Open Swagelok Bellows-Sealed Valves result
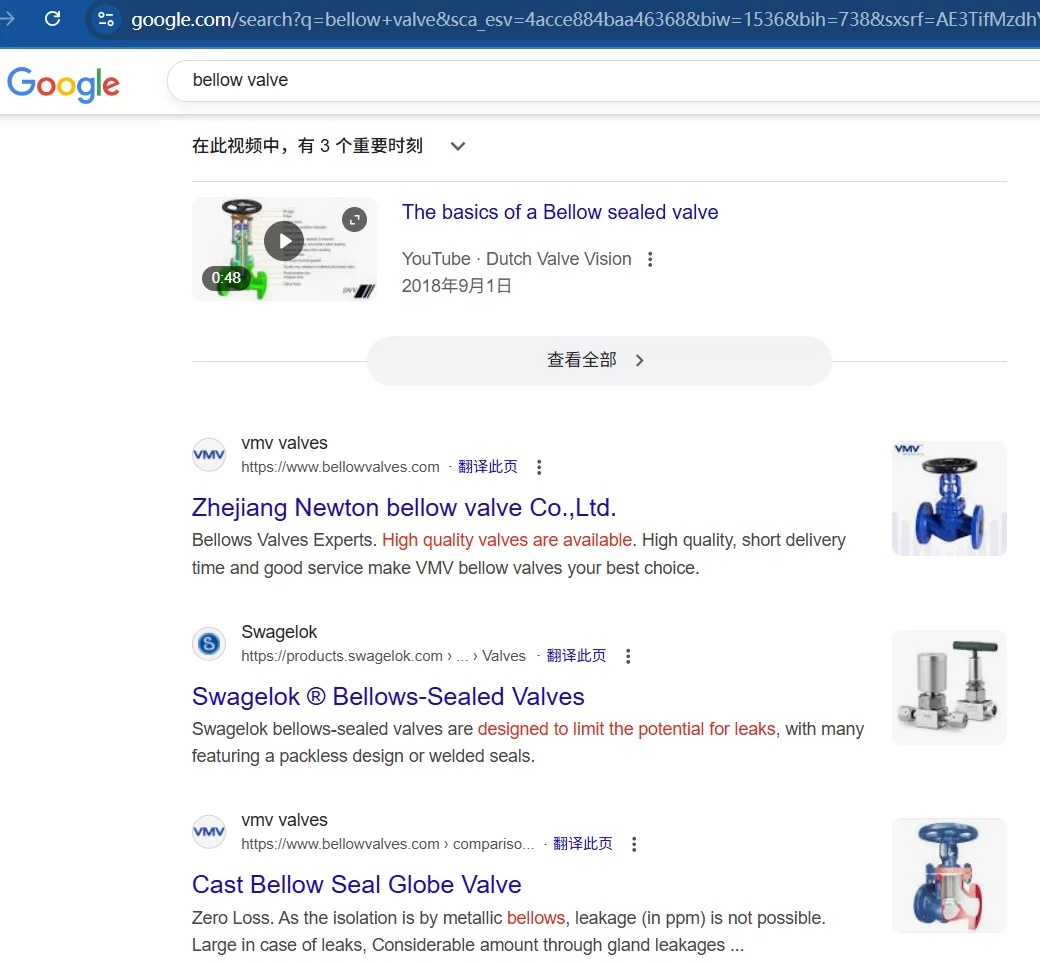 coord(388,697)
